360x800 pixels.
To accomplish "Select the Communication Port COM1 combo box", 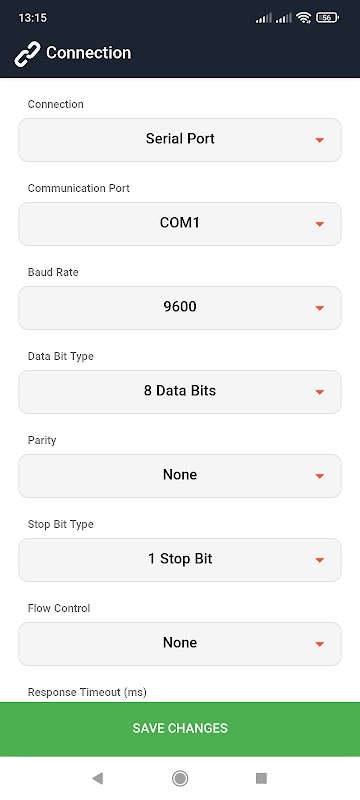I will [180, 224].
